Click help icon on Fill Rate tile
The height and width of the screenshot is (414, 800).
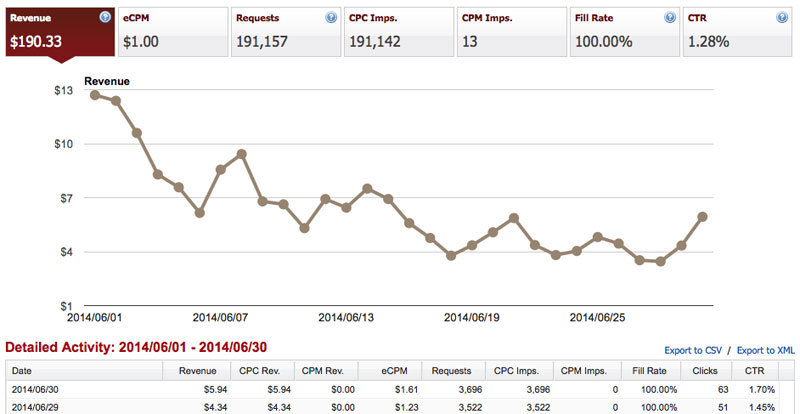(x=669, y=17)
